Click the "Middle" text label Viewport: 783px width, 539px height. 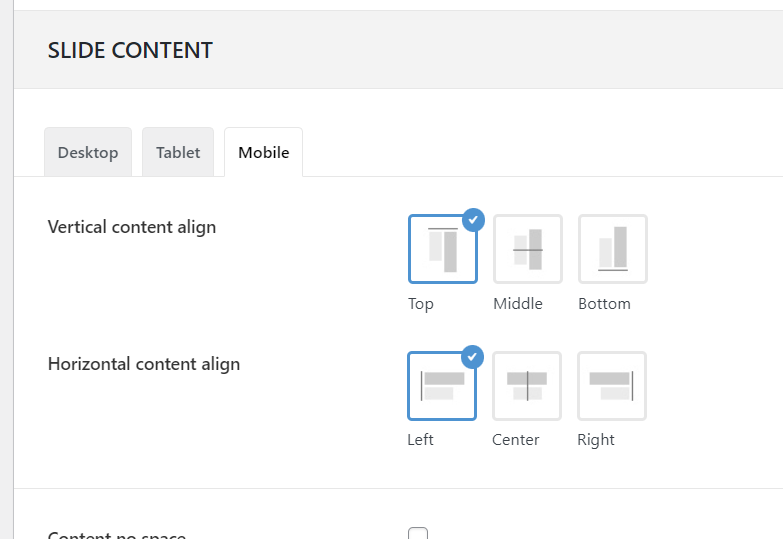518,304
